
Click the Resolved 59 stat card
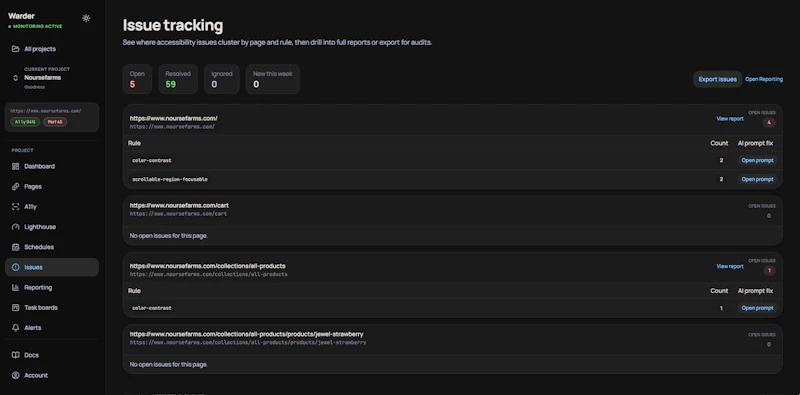tap(178, 79)
